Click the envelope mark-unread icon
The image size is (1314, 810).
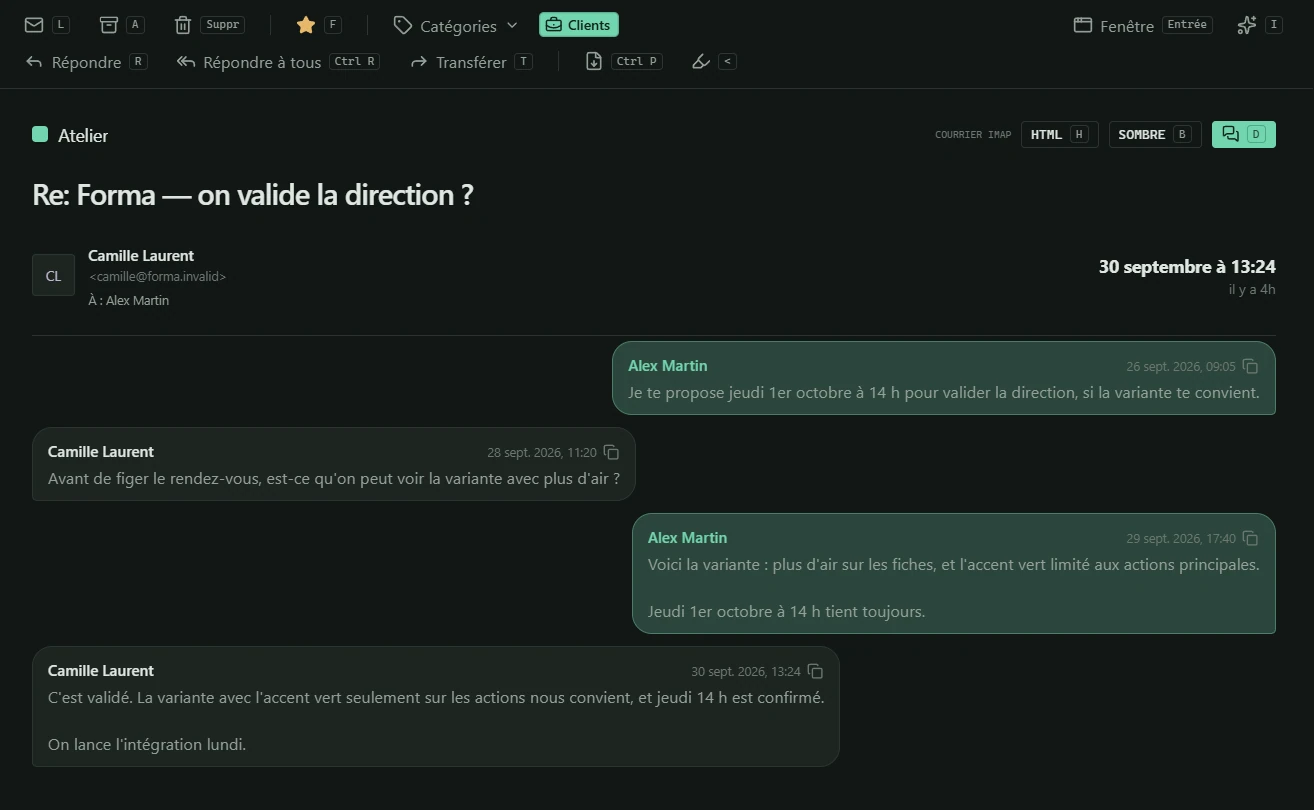point(34,25)
